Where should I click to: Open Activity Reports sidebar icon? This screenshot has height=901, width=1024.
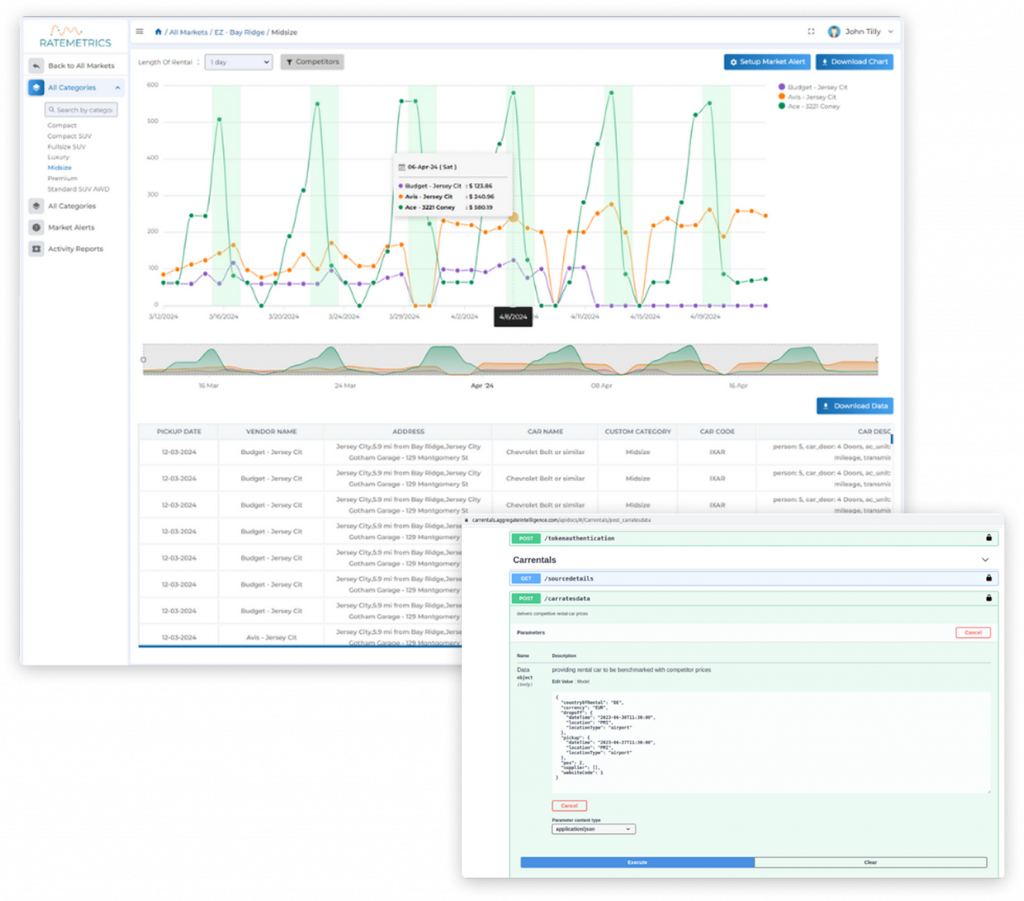tap(36, 249)
